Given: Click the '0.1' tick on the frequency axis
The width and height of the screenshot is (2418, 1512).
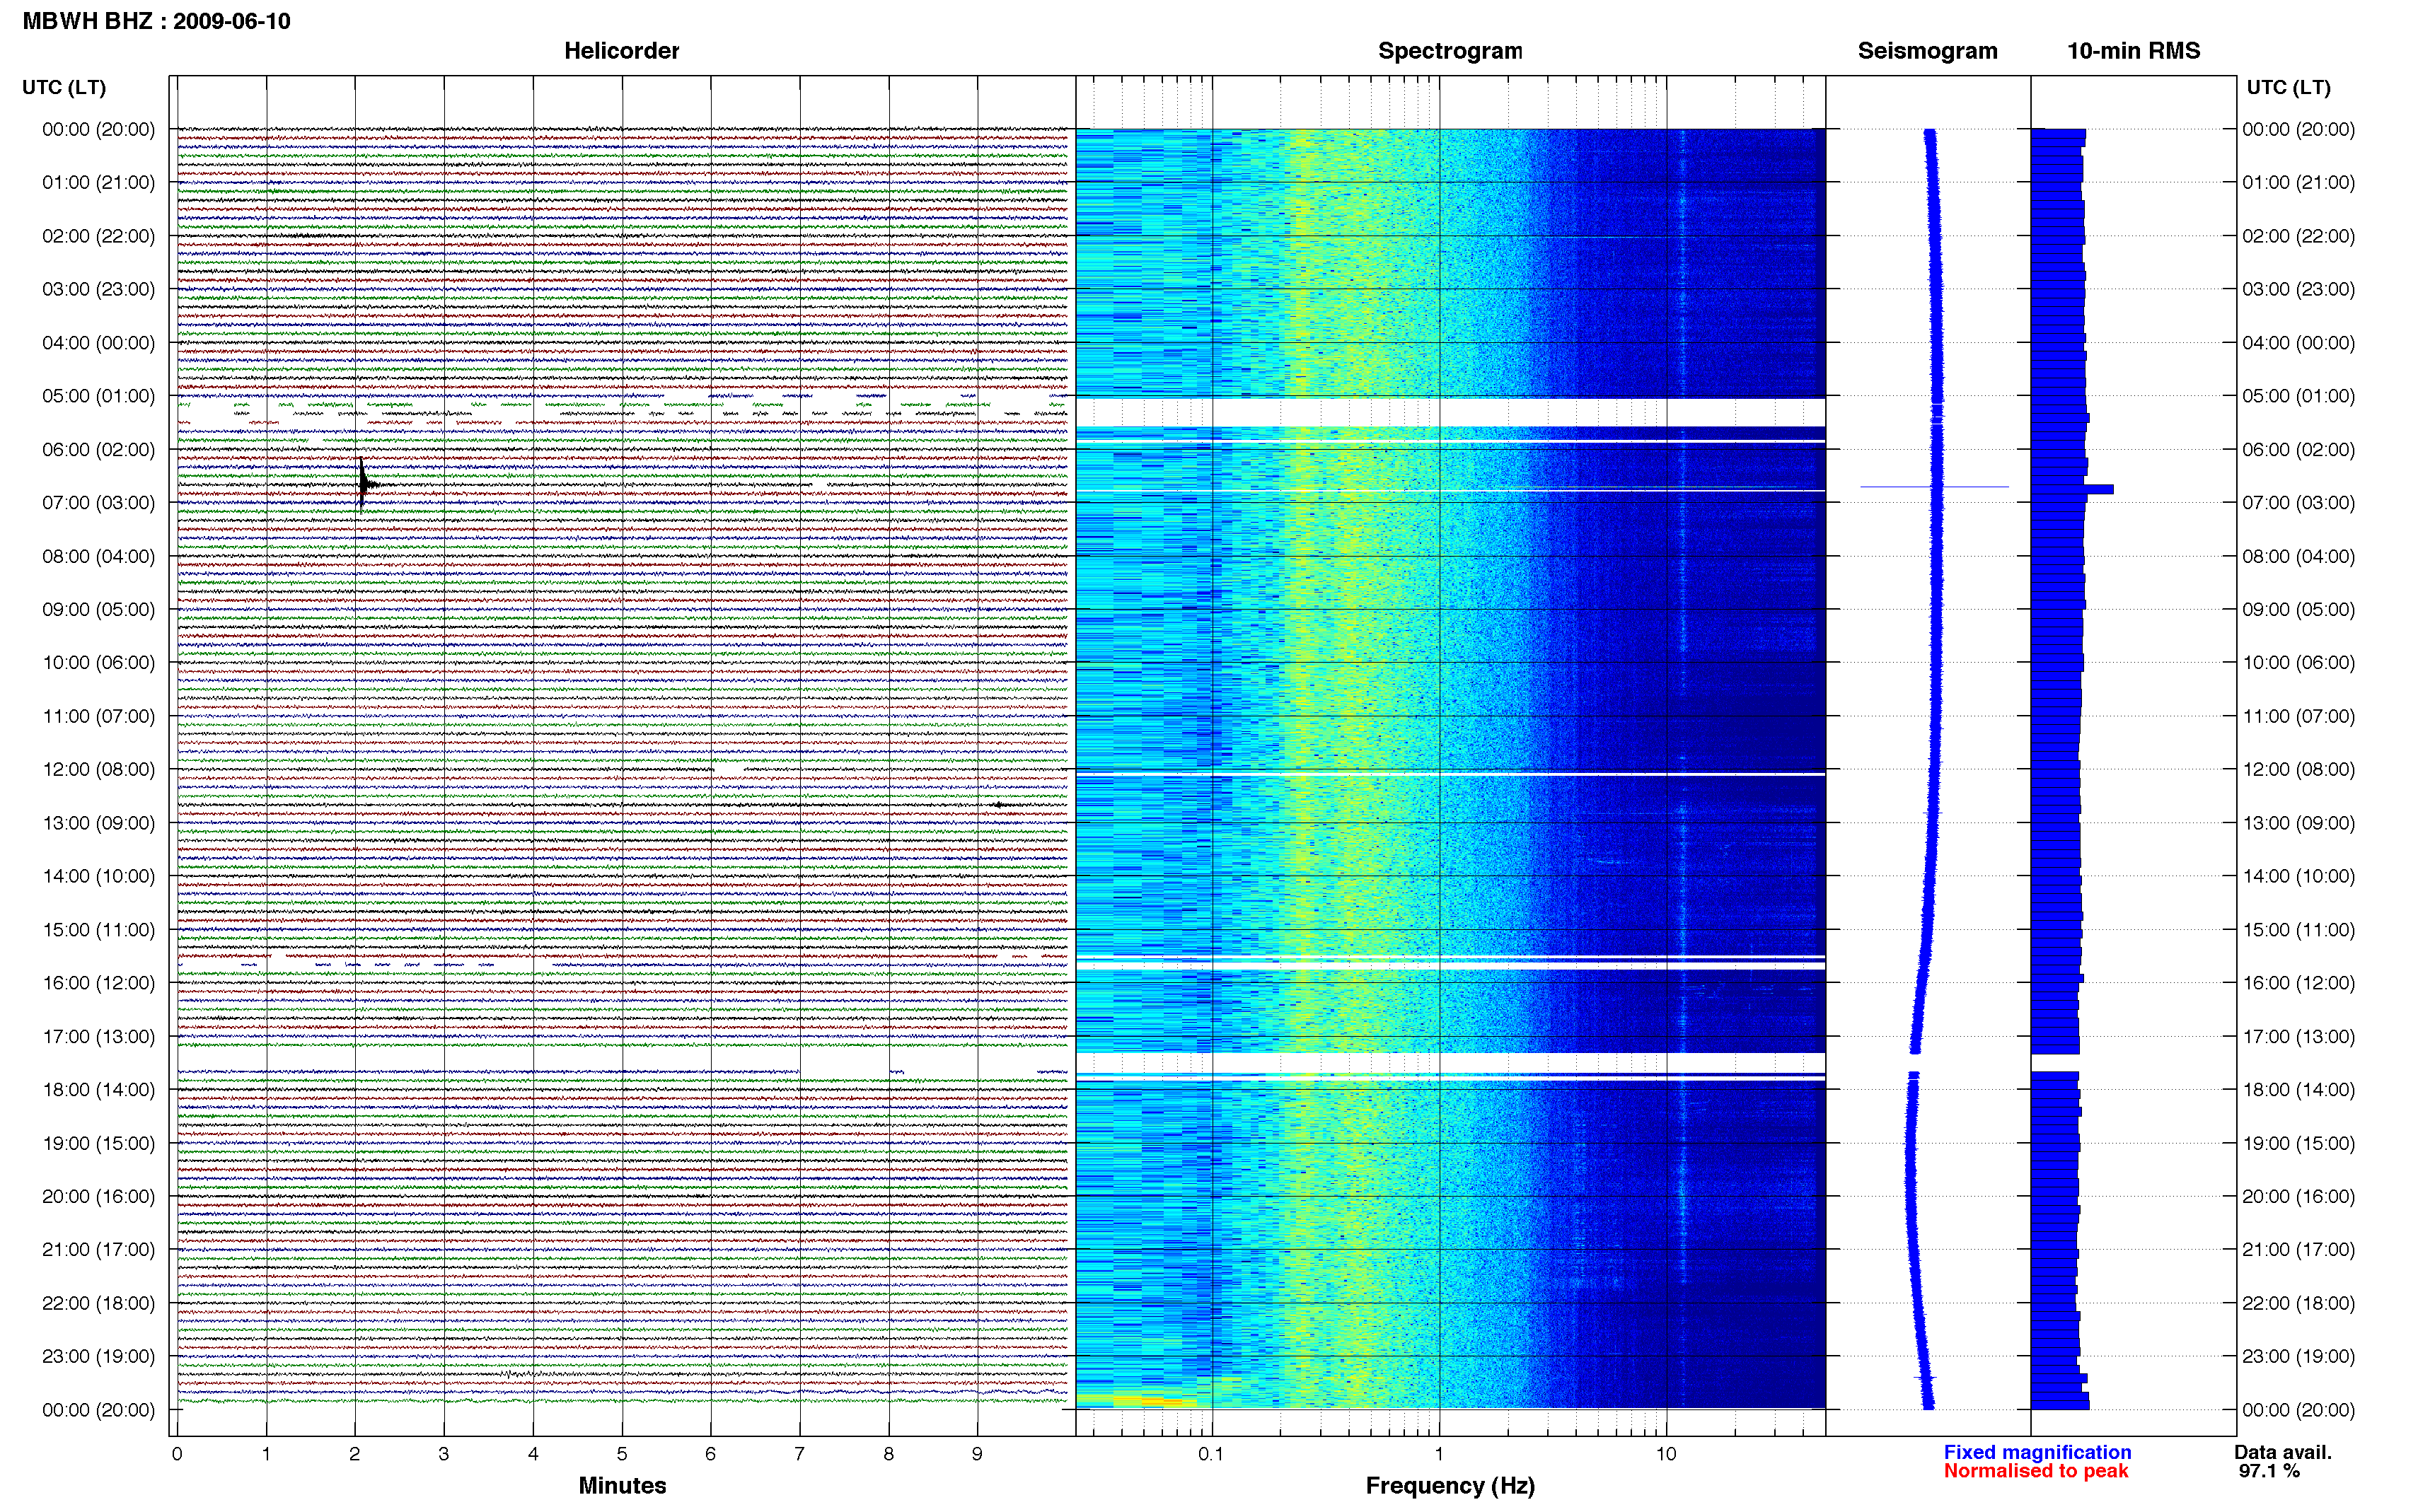Looking at the screenshot, I should point(1211,1455).
